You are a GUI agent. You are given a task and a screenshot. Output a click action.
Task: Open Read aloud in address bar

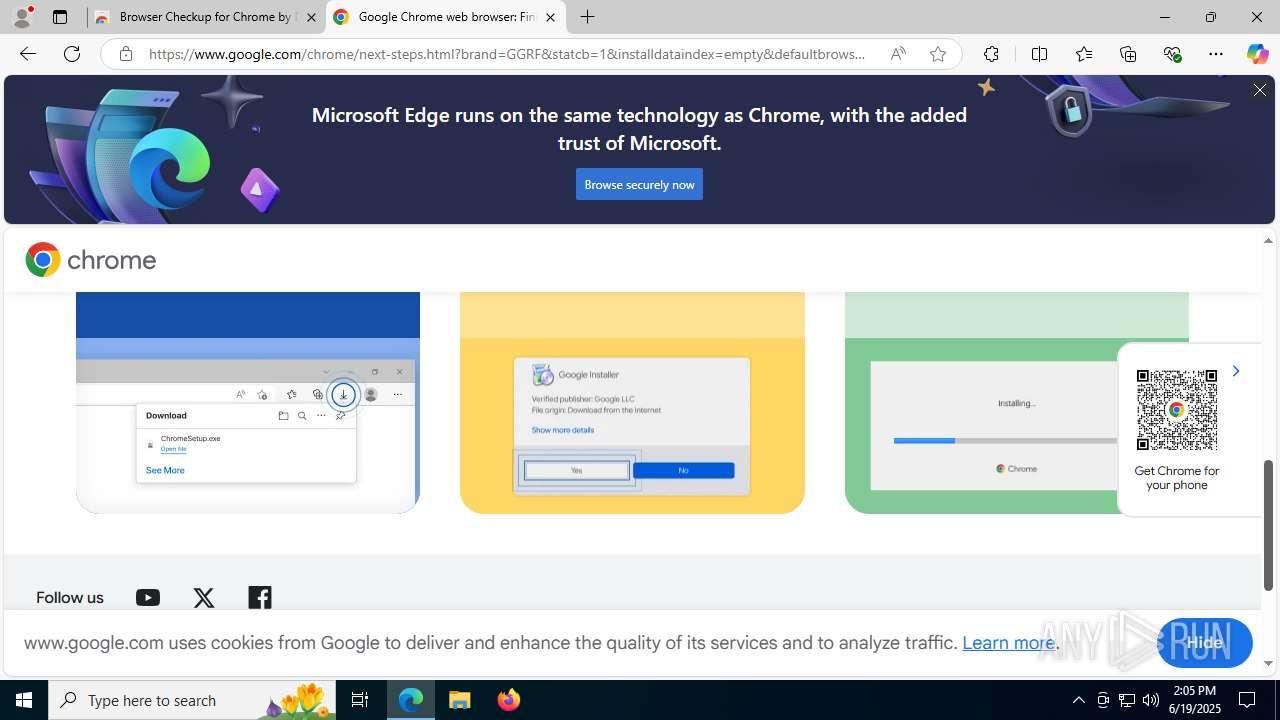[x=898, y=54]
